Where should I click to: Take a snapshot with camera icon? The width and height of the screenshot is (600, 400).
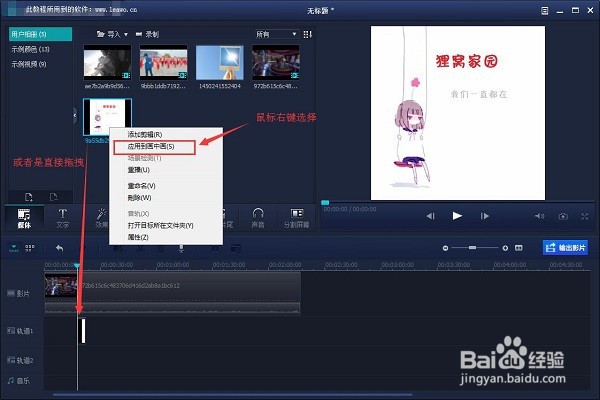pos(563,217)
